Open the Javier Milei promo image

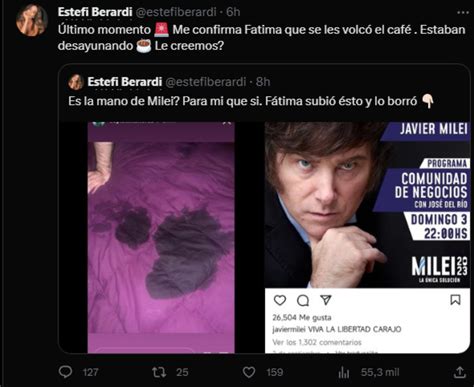click(x=367, y=204)
